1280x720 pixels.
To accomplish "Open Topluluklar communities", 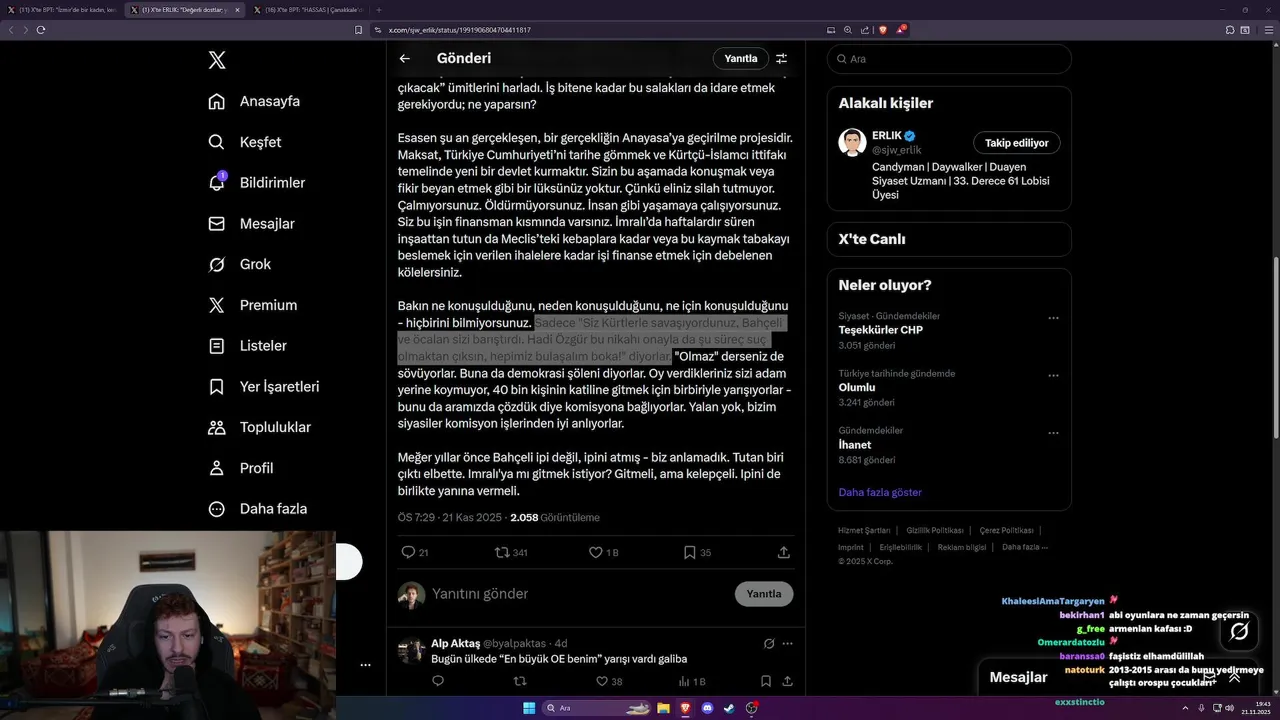I will tap(259, 427).
